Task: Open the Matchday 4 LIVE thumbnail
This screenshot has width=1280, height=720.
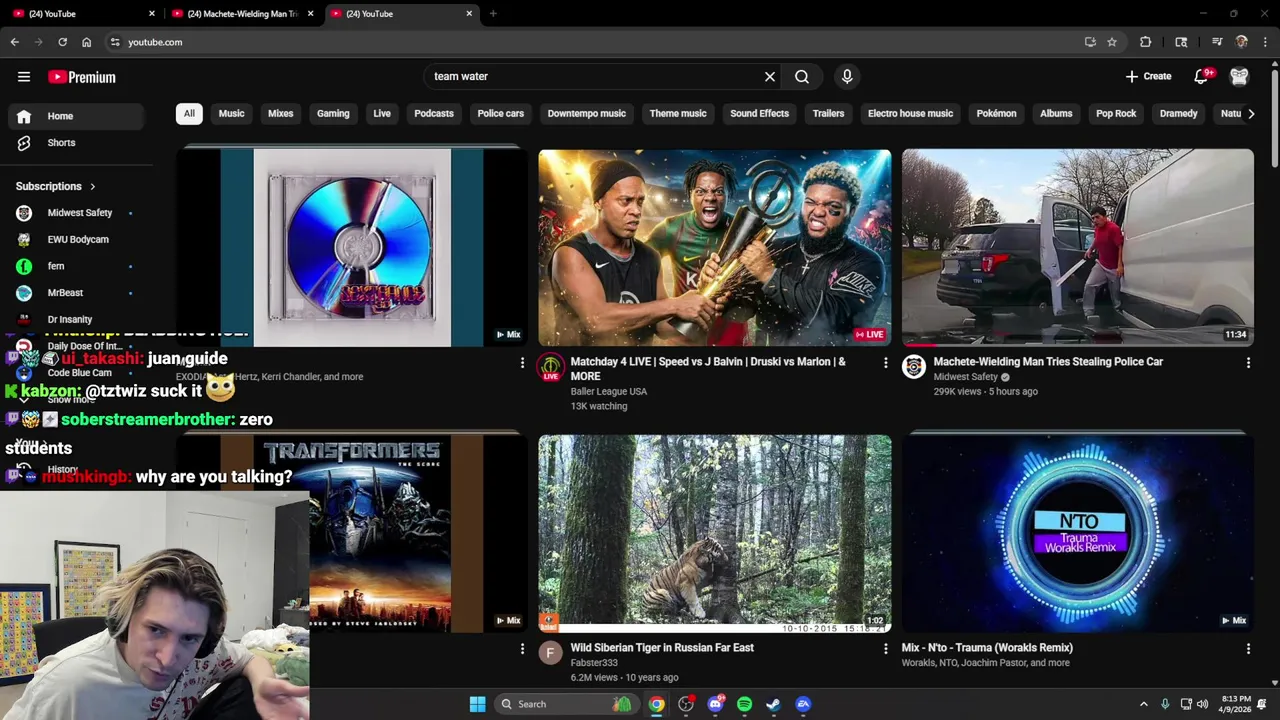Action: click(x=715, y=247)
